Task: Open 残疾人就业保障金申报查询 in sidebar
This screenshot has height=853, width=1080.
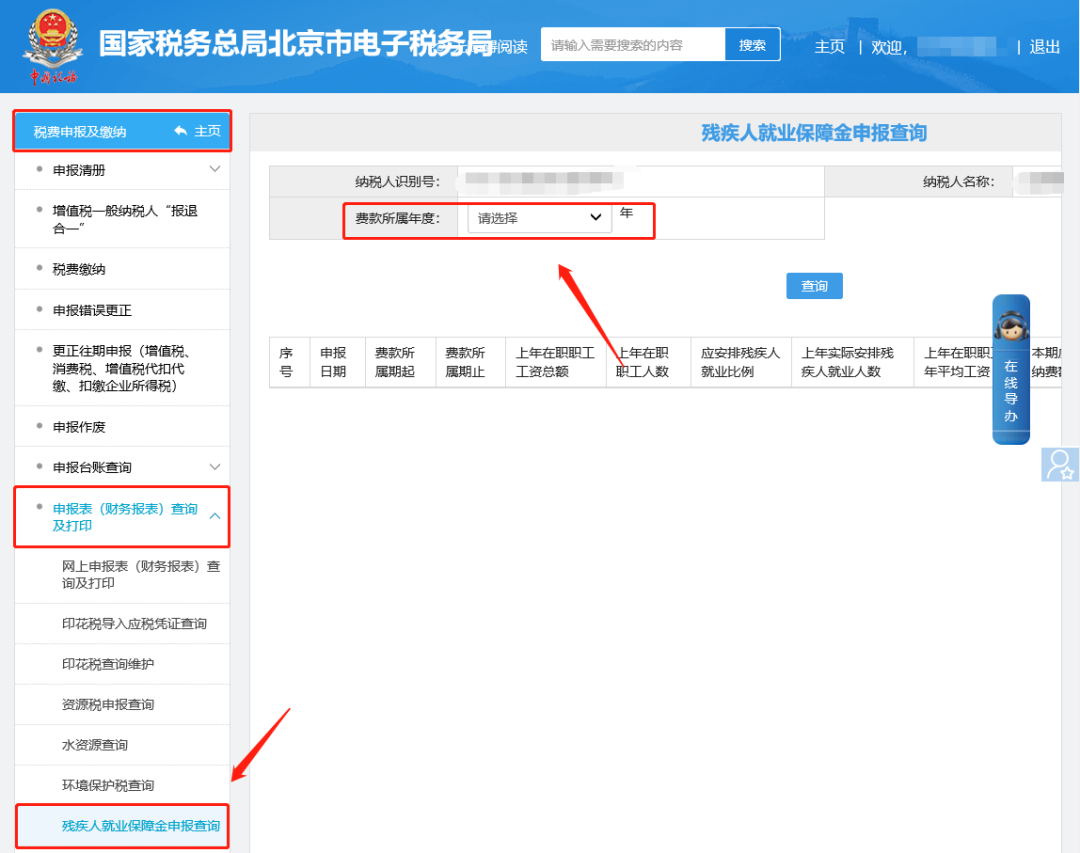Action: (141, 826)
